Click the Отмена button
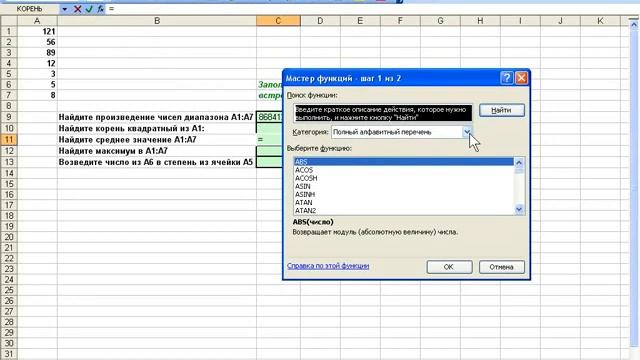This screenshot has height=360, width=640. 502,267
